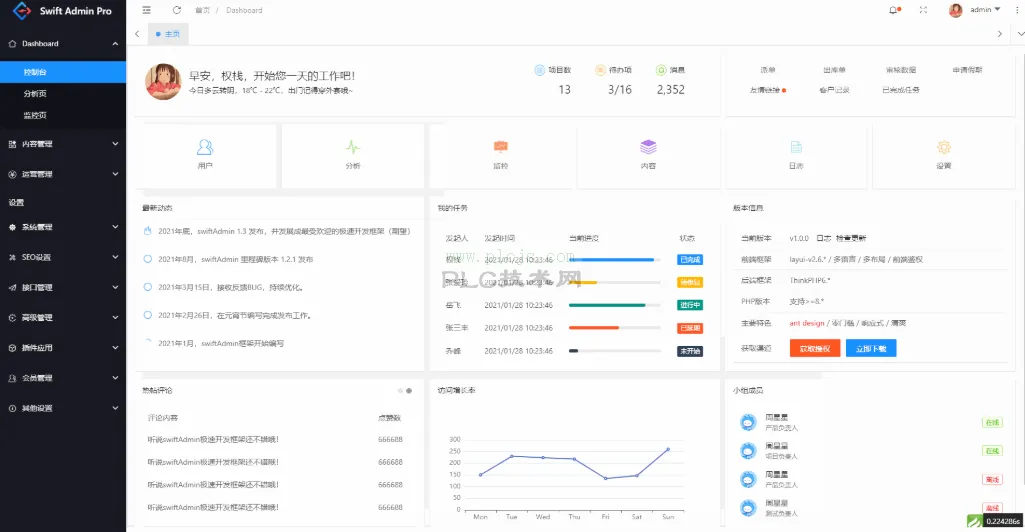The width and height of the screenshot is (1025, 532).
Task: Click the first green online status tag
Action: pyautogui.click(x=992, y=422)
